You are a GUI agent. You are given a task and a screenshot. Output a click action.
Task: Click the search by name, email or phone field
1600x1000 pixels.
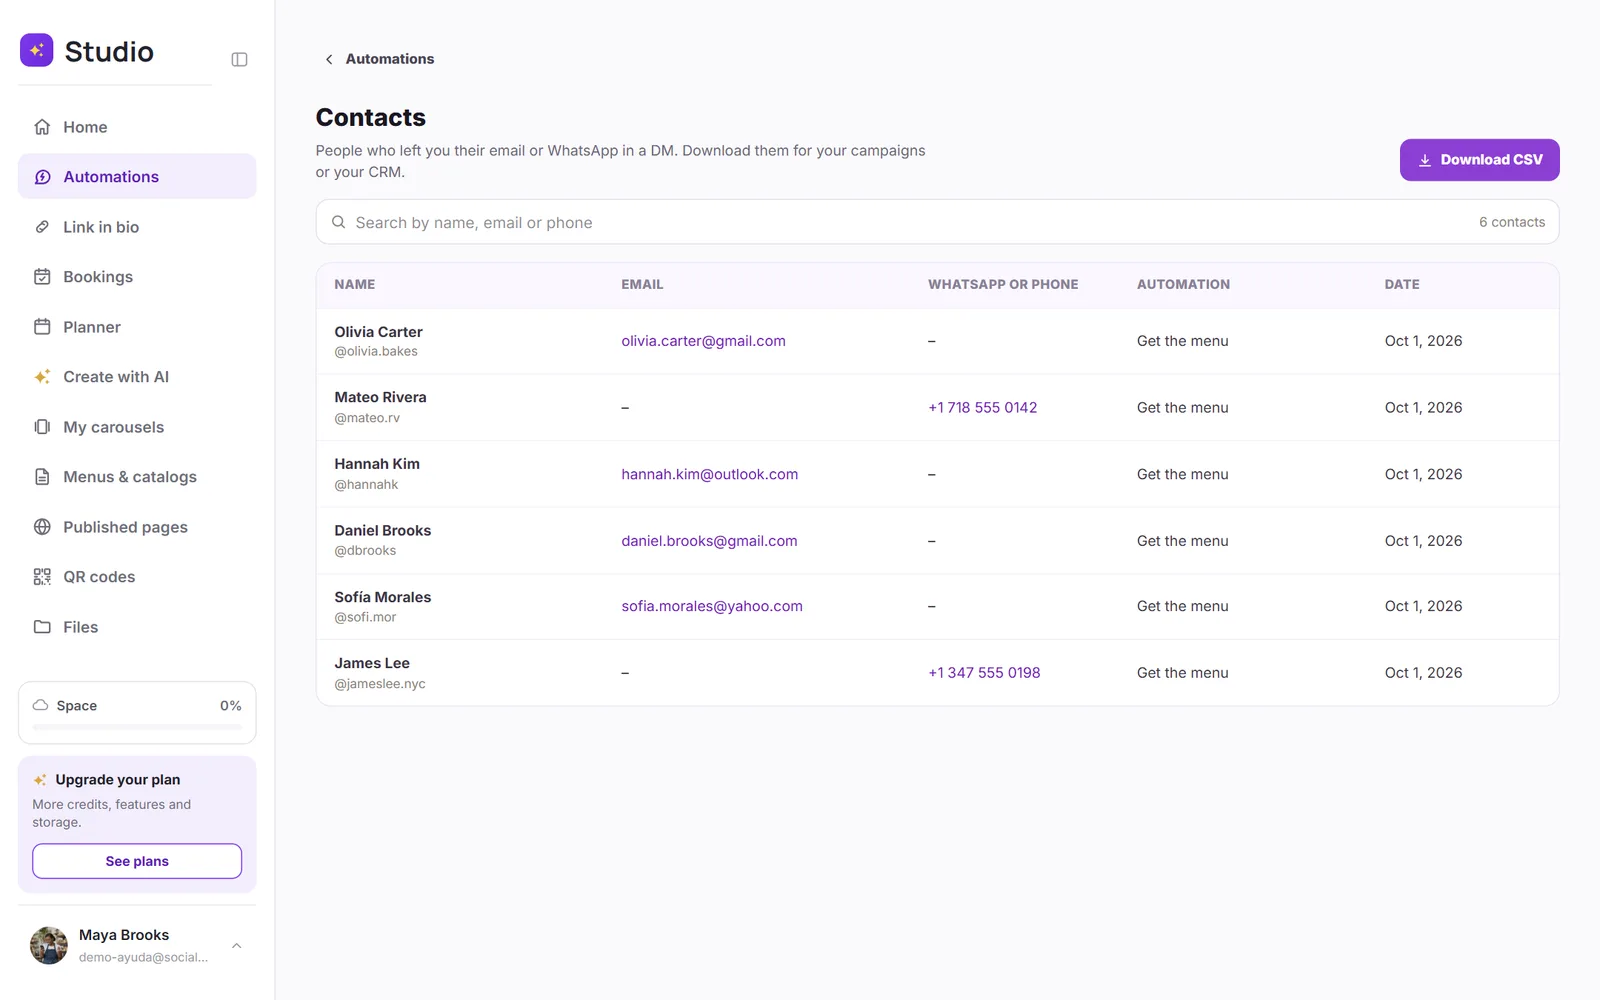click(x=937, y=222)
